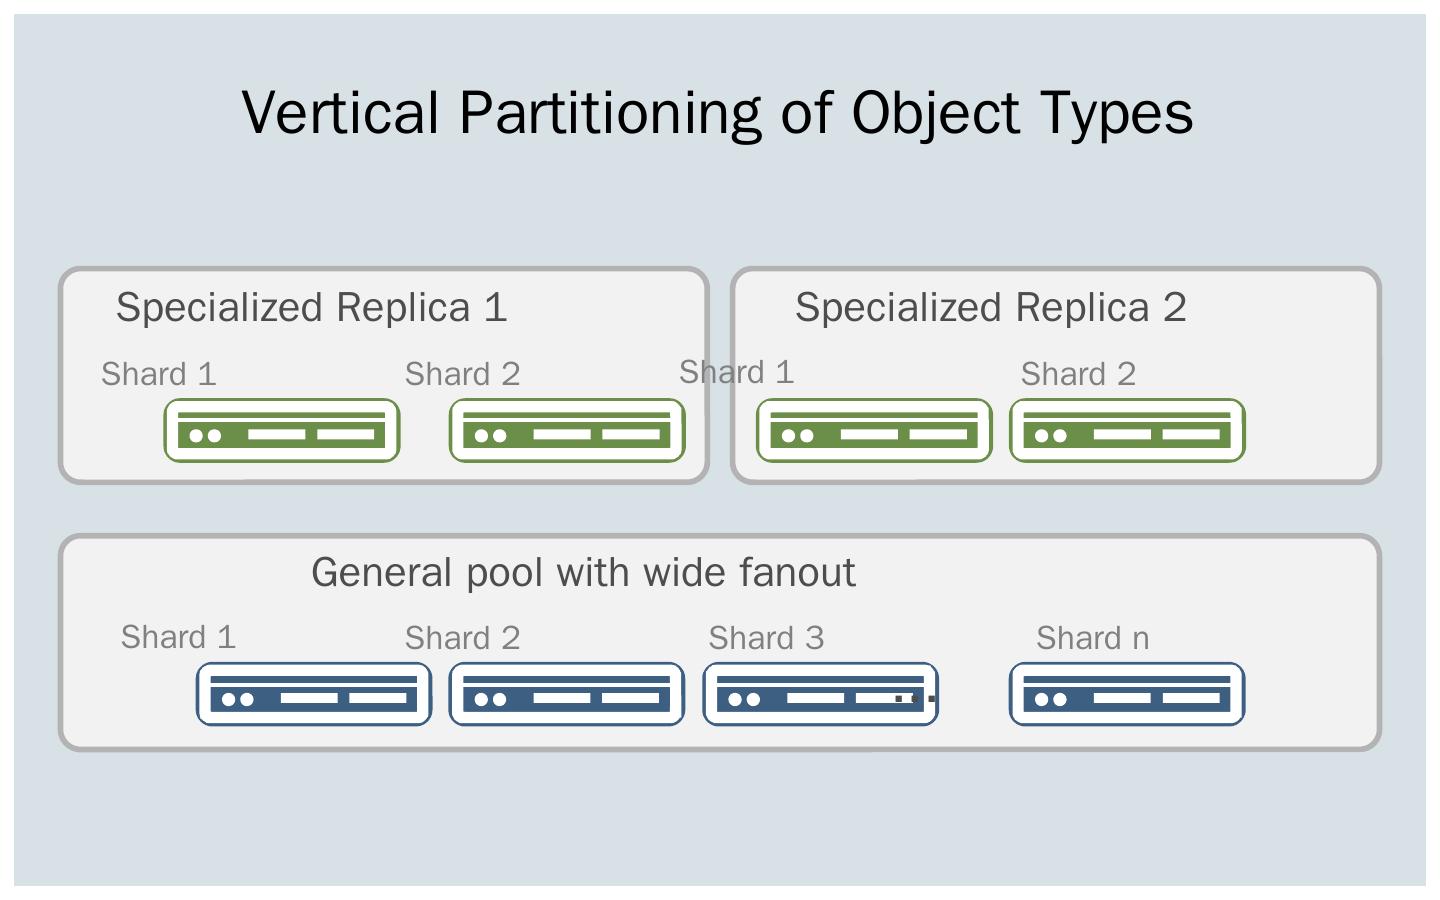The image size is (1440, 900).
Task: Select the 'Shard n' label
Action: [1092, 638]
